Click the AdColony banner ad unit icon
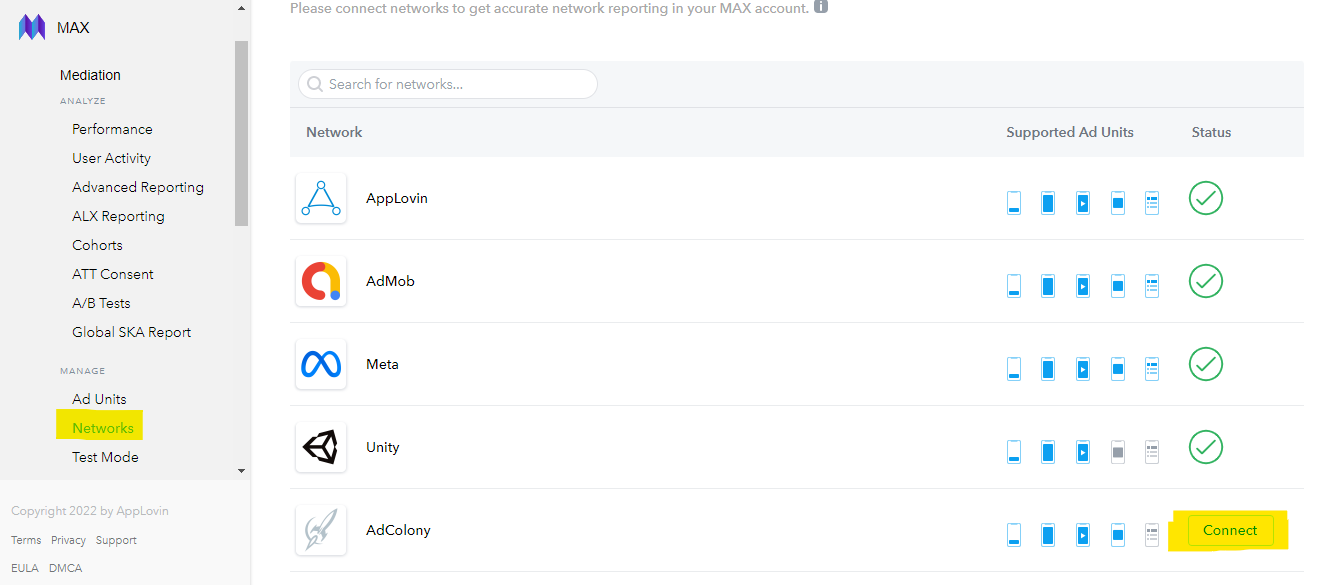1336x585 pixels. 1014,535
